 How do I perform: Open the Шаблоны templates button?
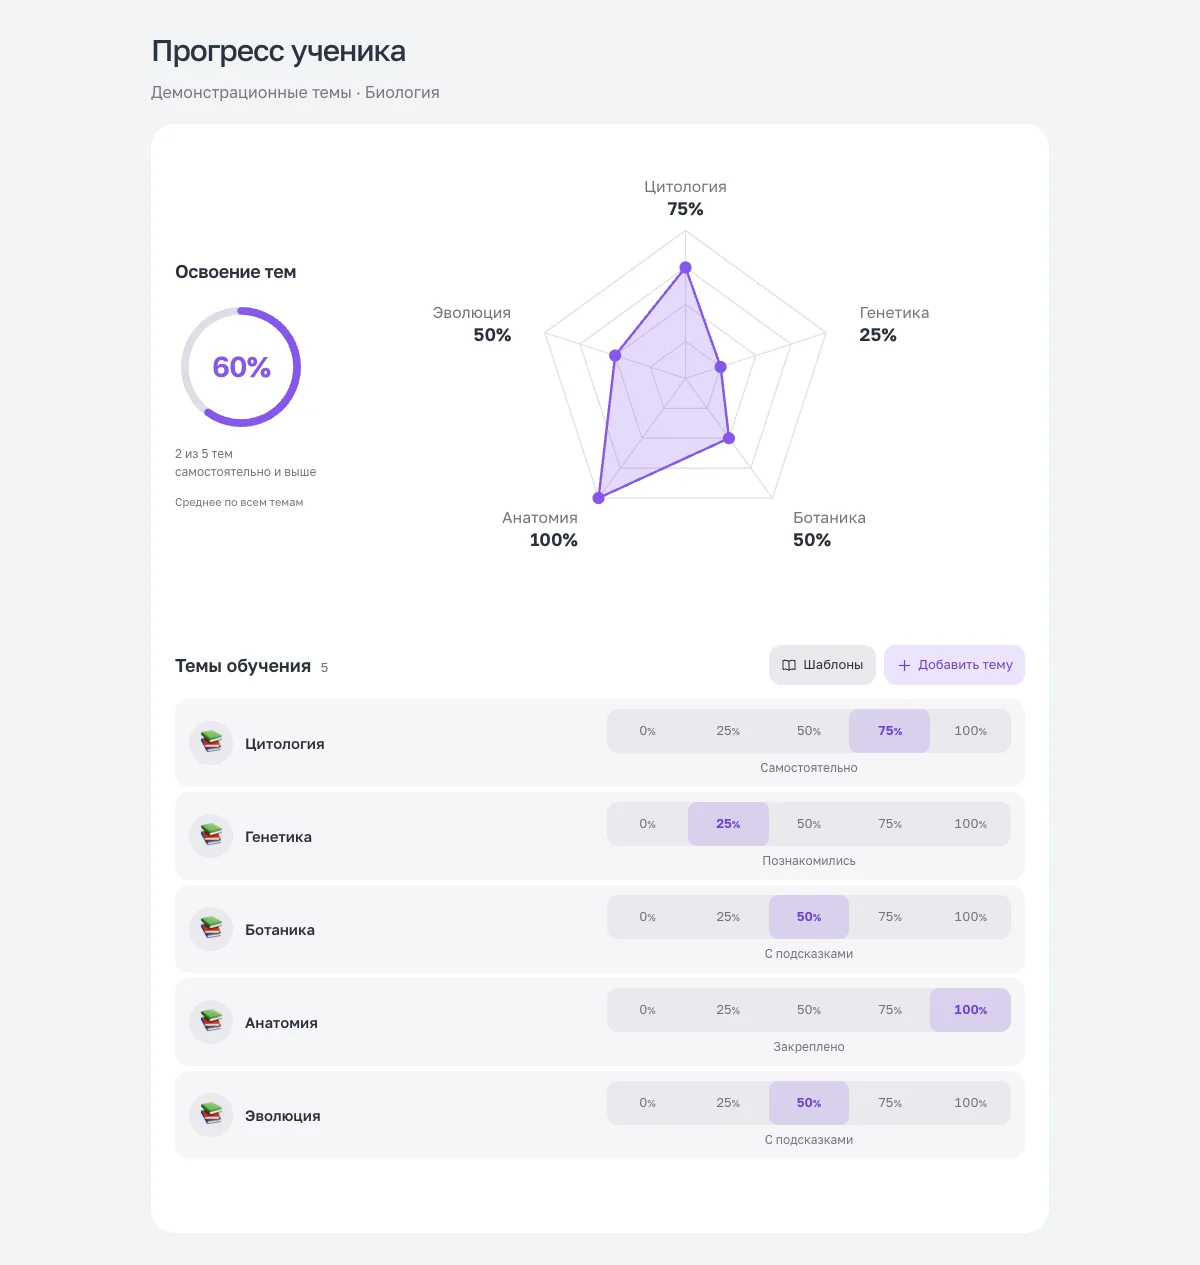(x=822, y=665)
